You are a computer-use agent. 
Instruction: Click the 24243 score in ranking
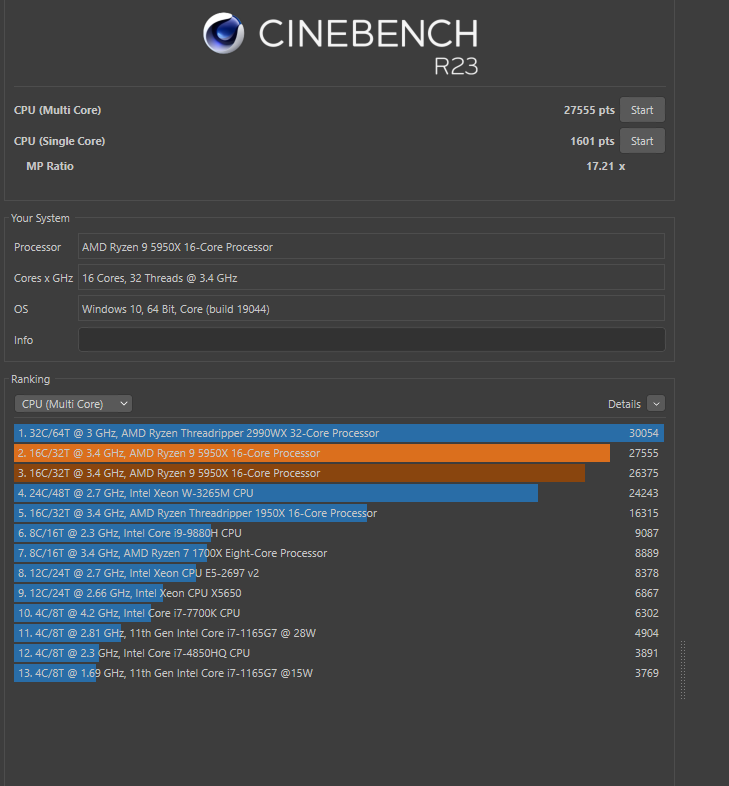tap(644, 493)
